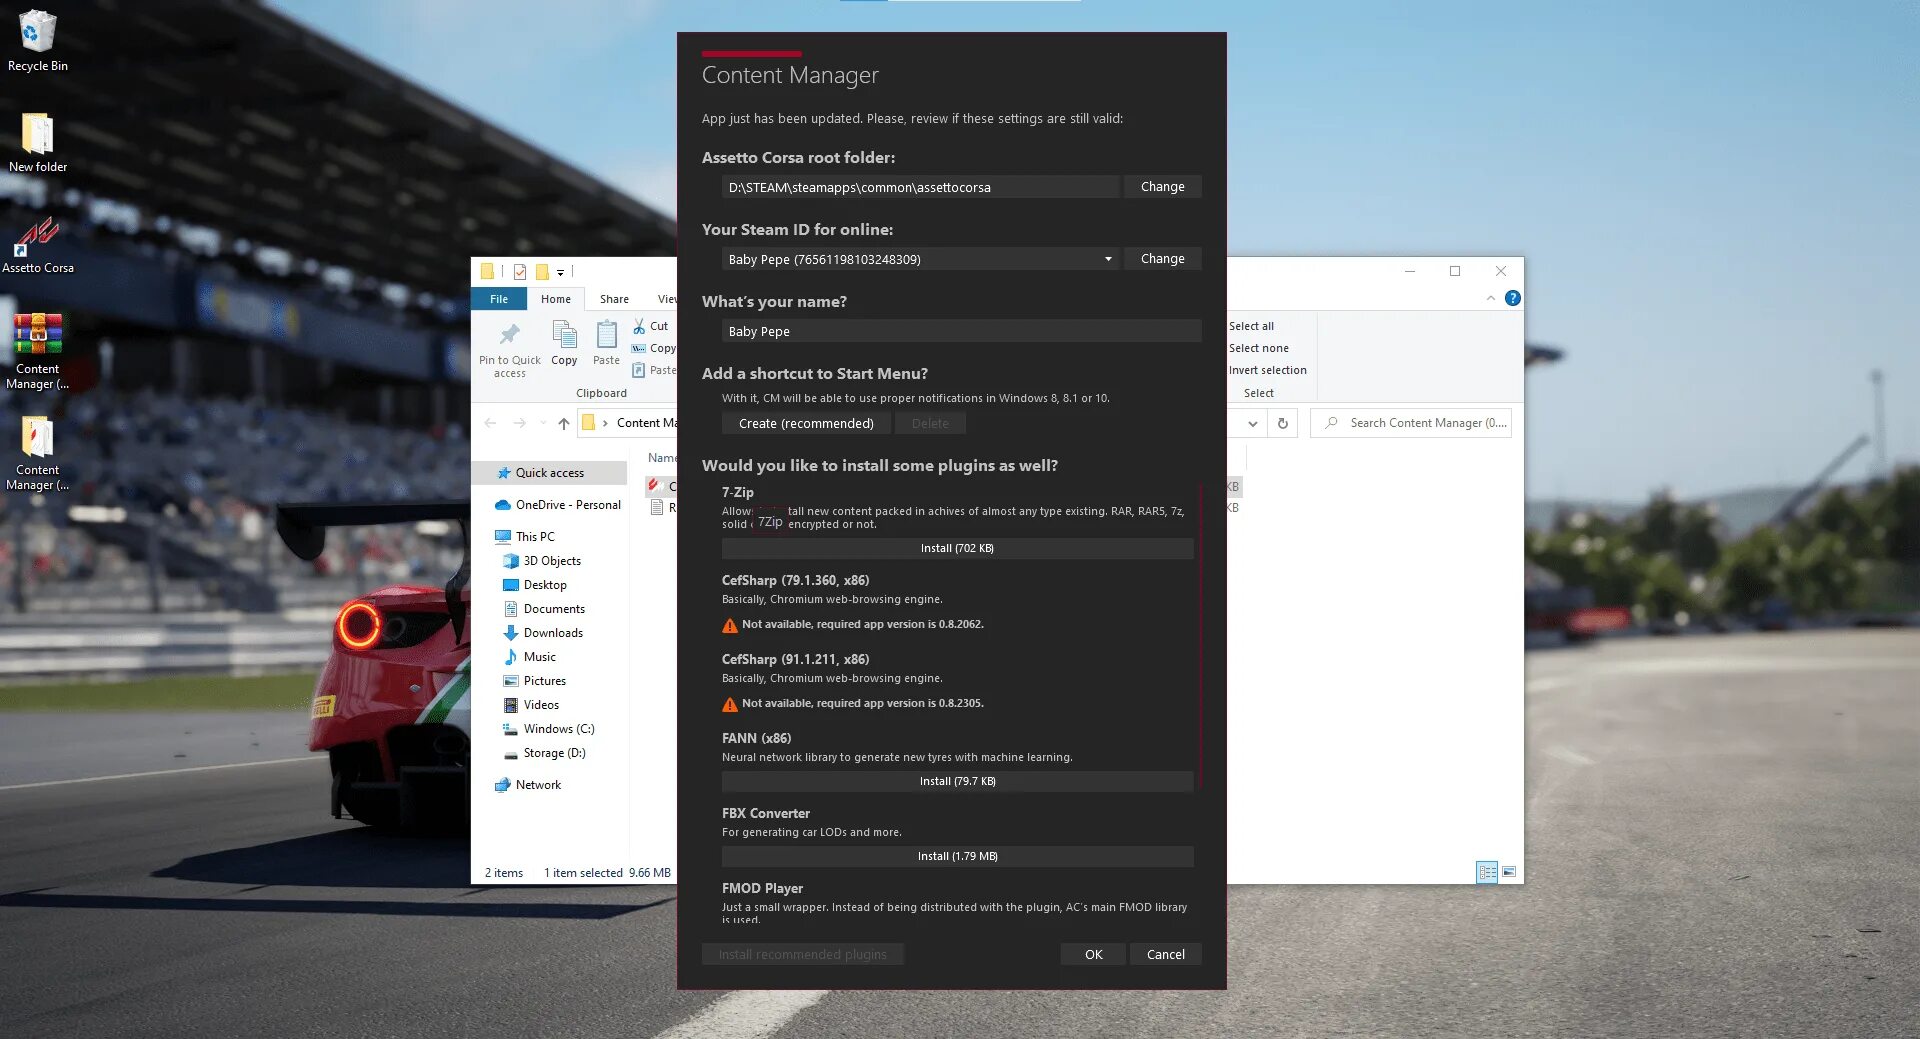This screenshot has width=1920, height=1039.
Task: Refresh the Explorer folder view
Action: click(x=1283, y=423)
